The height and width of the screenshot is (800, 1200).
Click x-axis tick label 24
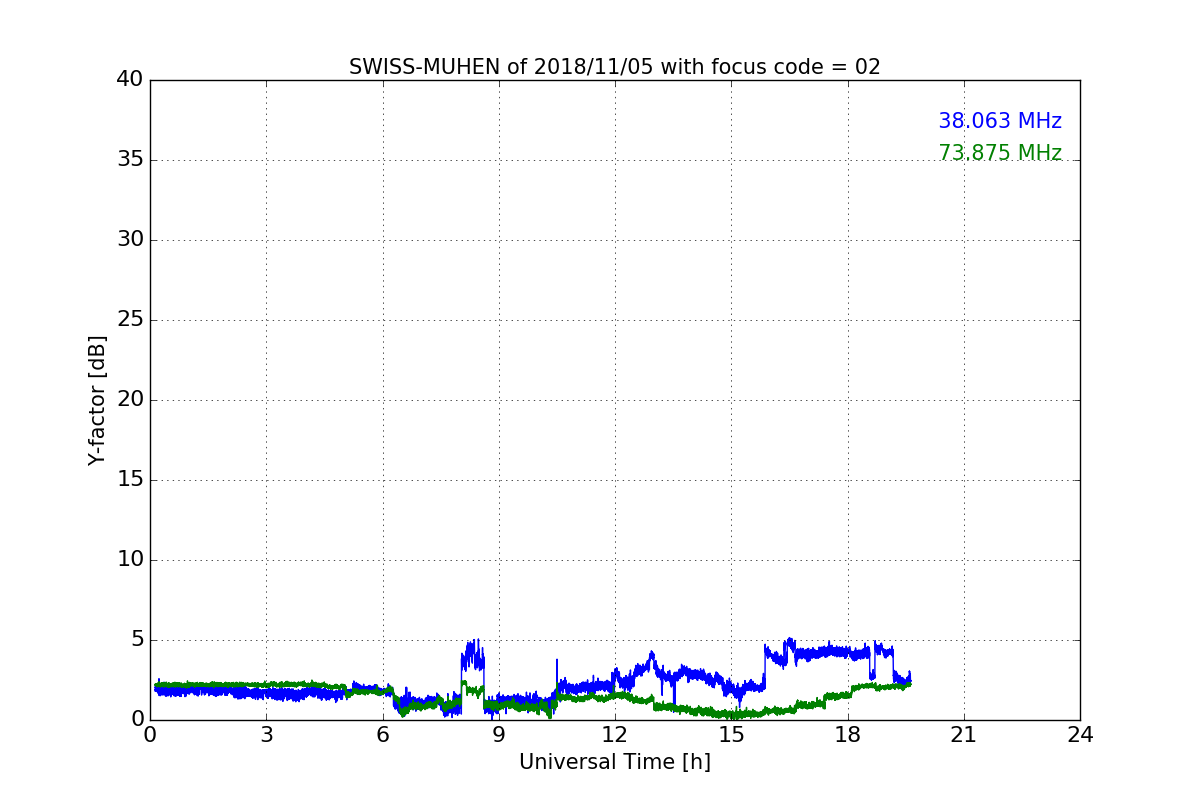click(1080, 735)
